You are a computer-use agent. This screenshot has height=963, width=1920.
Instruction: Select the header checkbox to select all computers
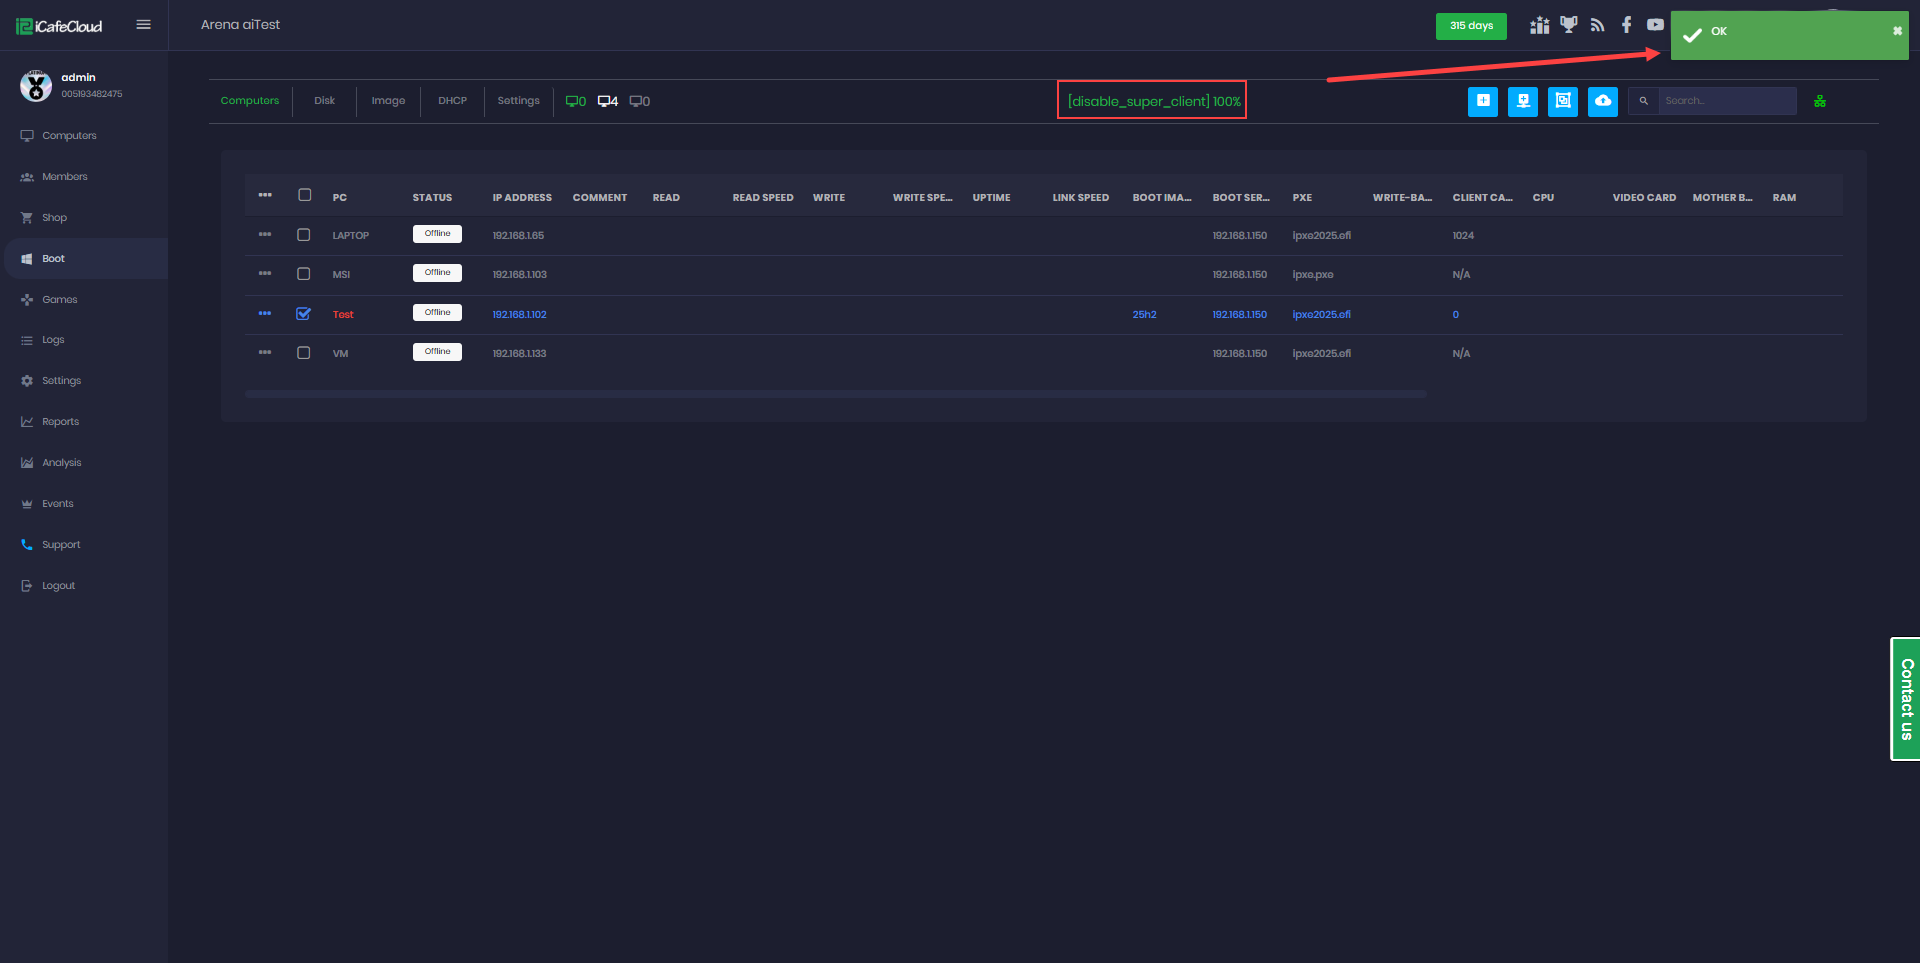tap(304, 195)
